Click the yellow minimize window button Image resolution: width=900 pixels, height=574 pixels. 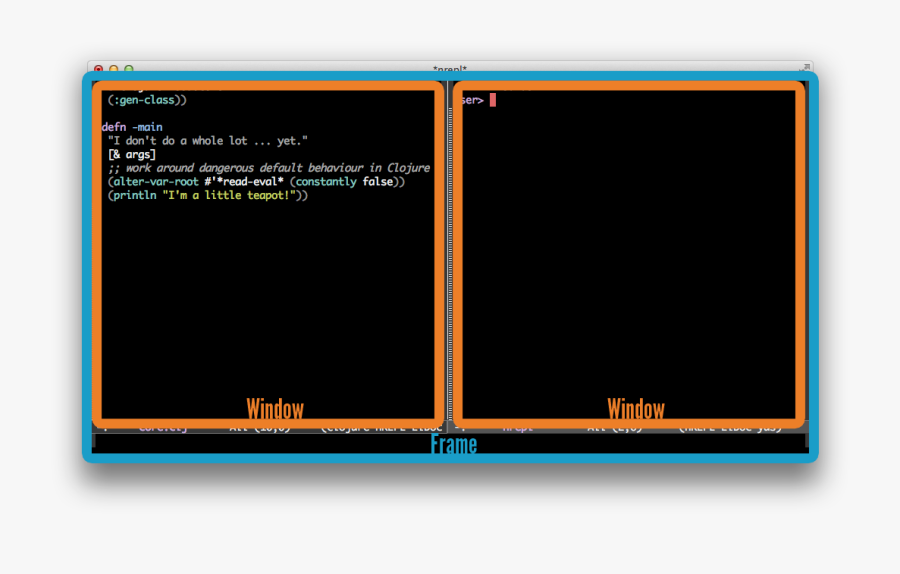[x=114, y=69]
